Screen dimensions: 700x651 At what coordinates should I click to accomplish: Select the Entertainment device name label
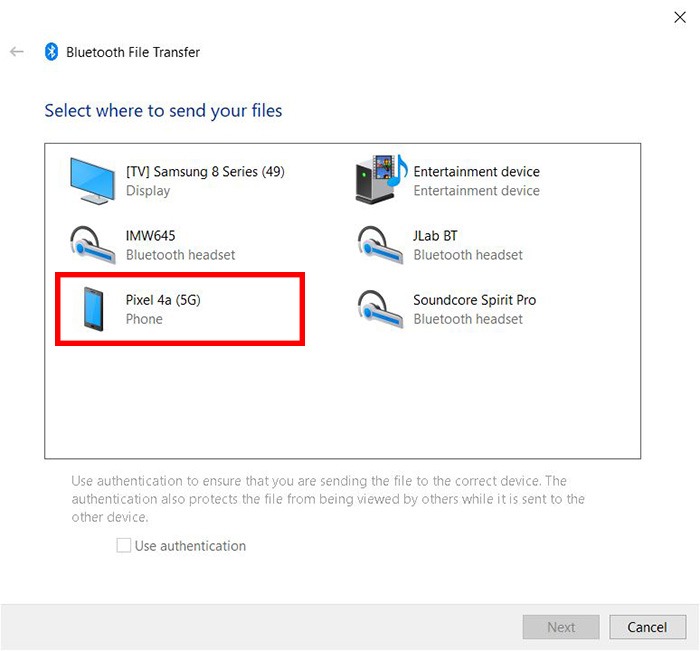point(476,171)
